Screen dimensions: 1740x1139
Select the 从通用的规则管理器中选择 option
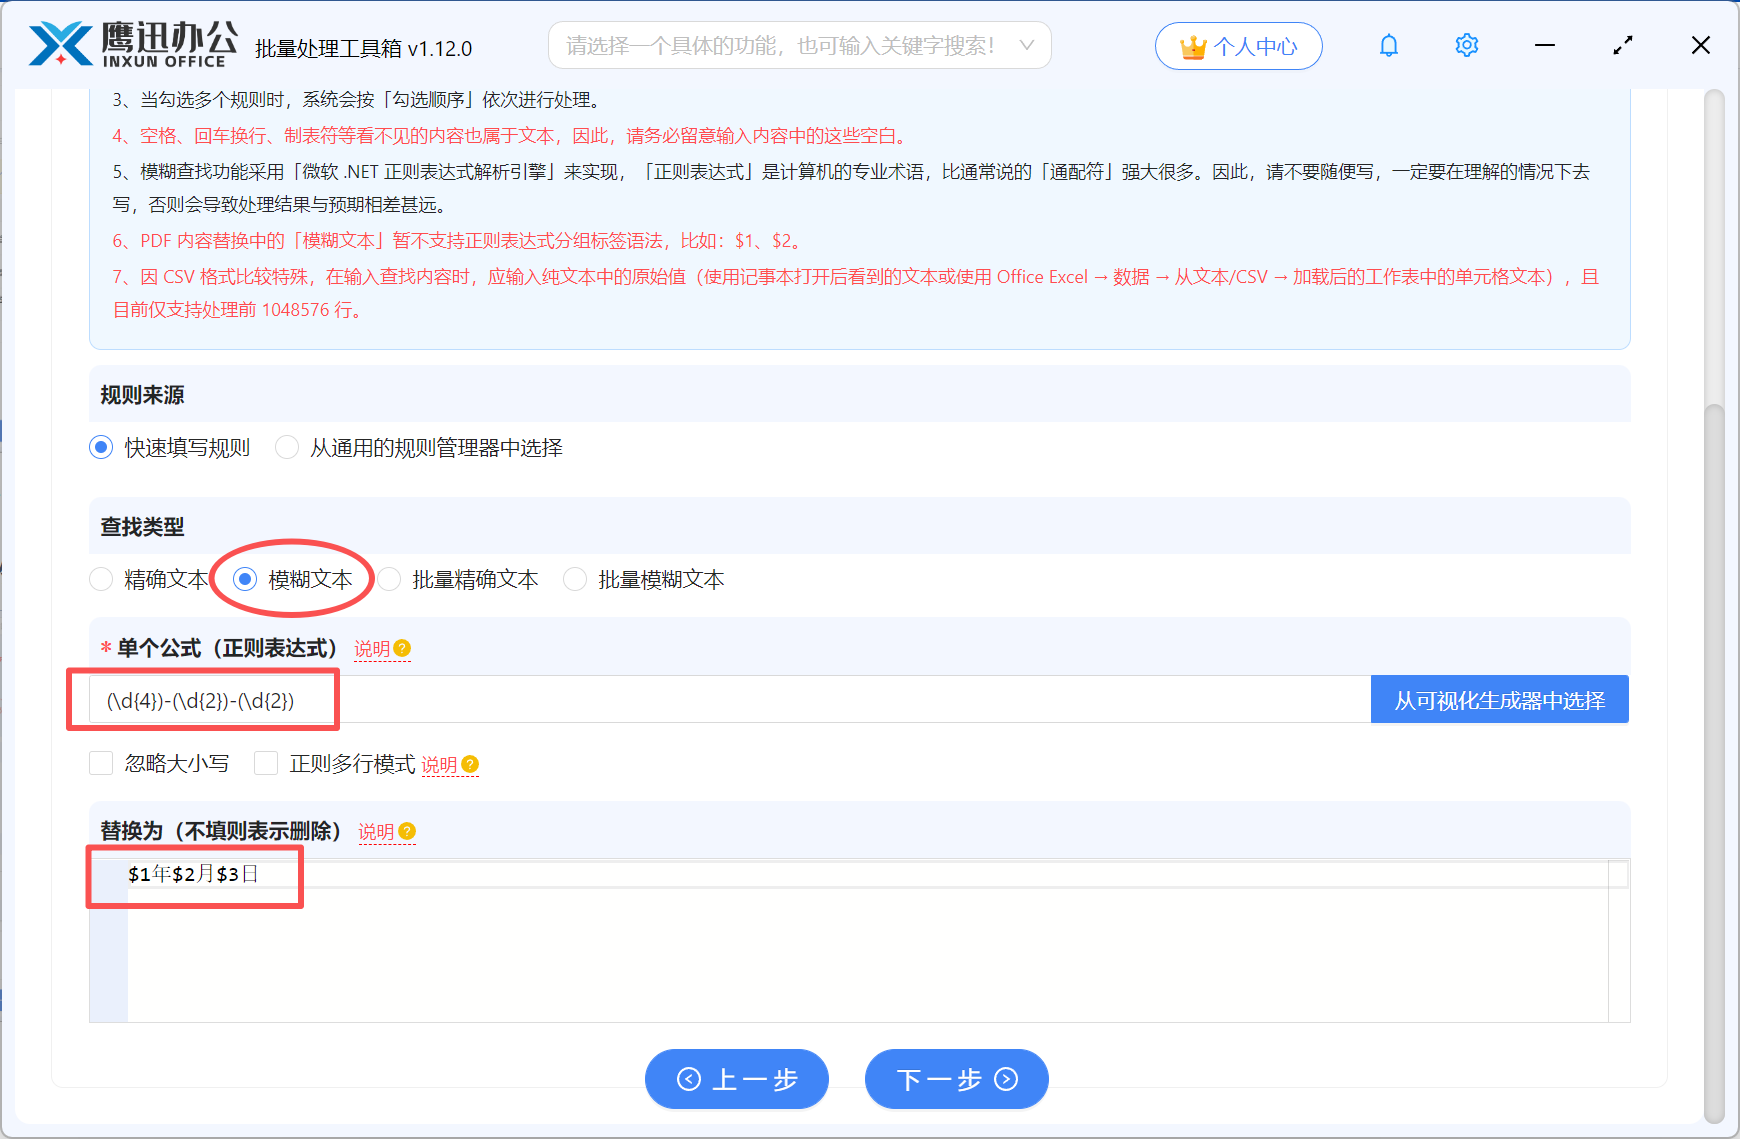coord(287,447)
